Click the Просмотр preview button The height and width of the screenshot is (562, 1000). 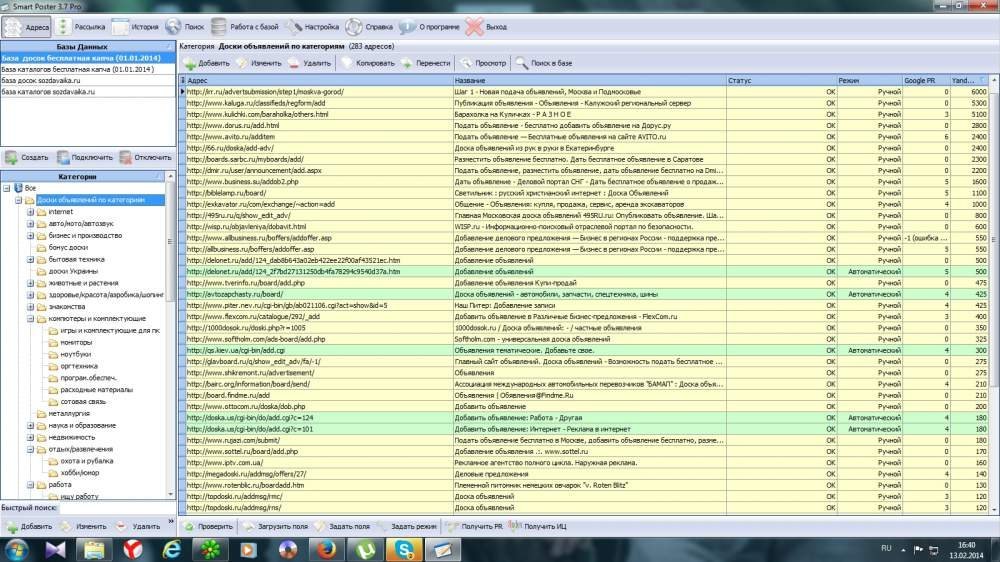point(483,63)
